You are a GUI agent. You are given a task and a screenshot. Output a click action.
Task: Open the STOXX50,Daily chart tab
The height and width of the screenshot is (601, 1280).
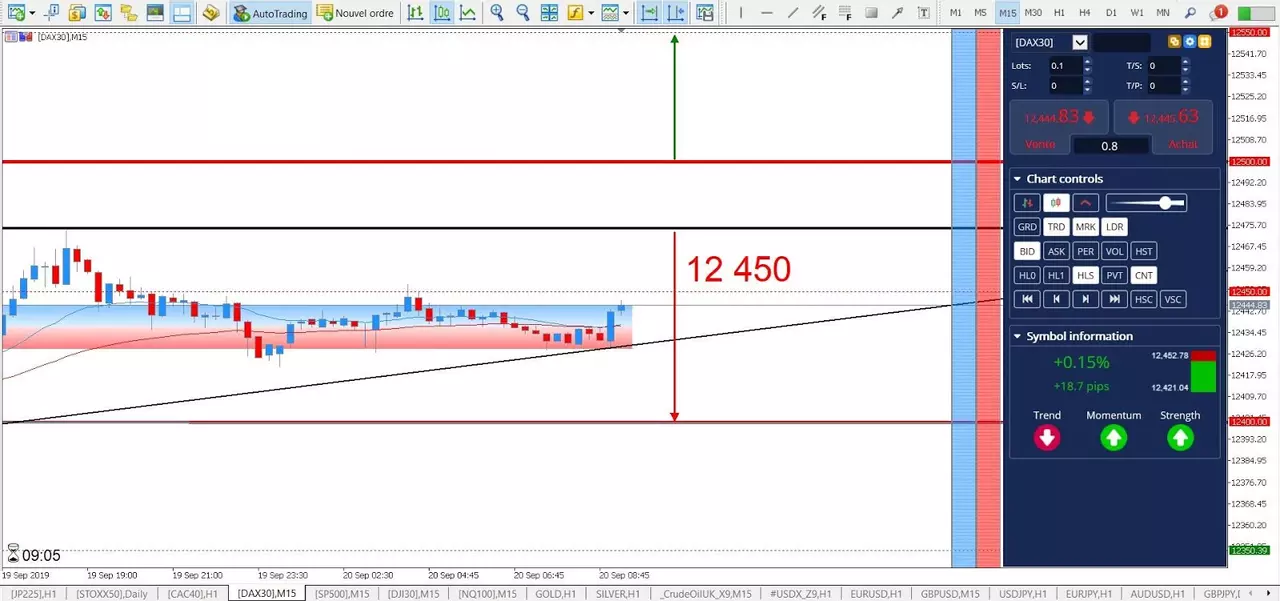coord(111,594)
